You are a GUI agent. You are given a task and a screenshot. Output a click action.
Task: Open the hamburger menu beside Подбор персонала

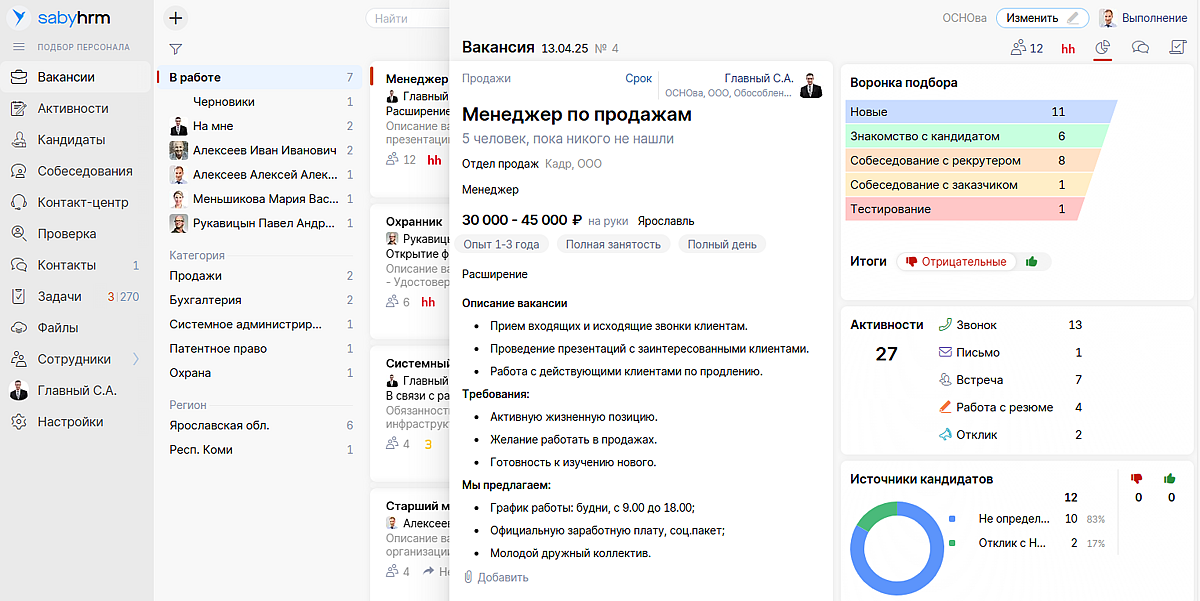[x=18, y=47]
